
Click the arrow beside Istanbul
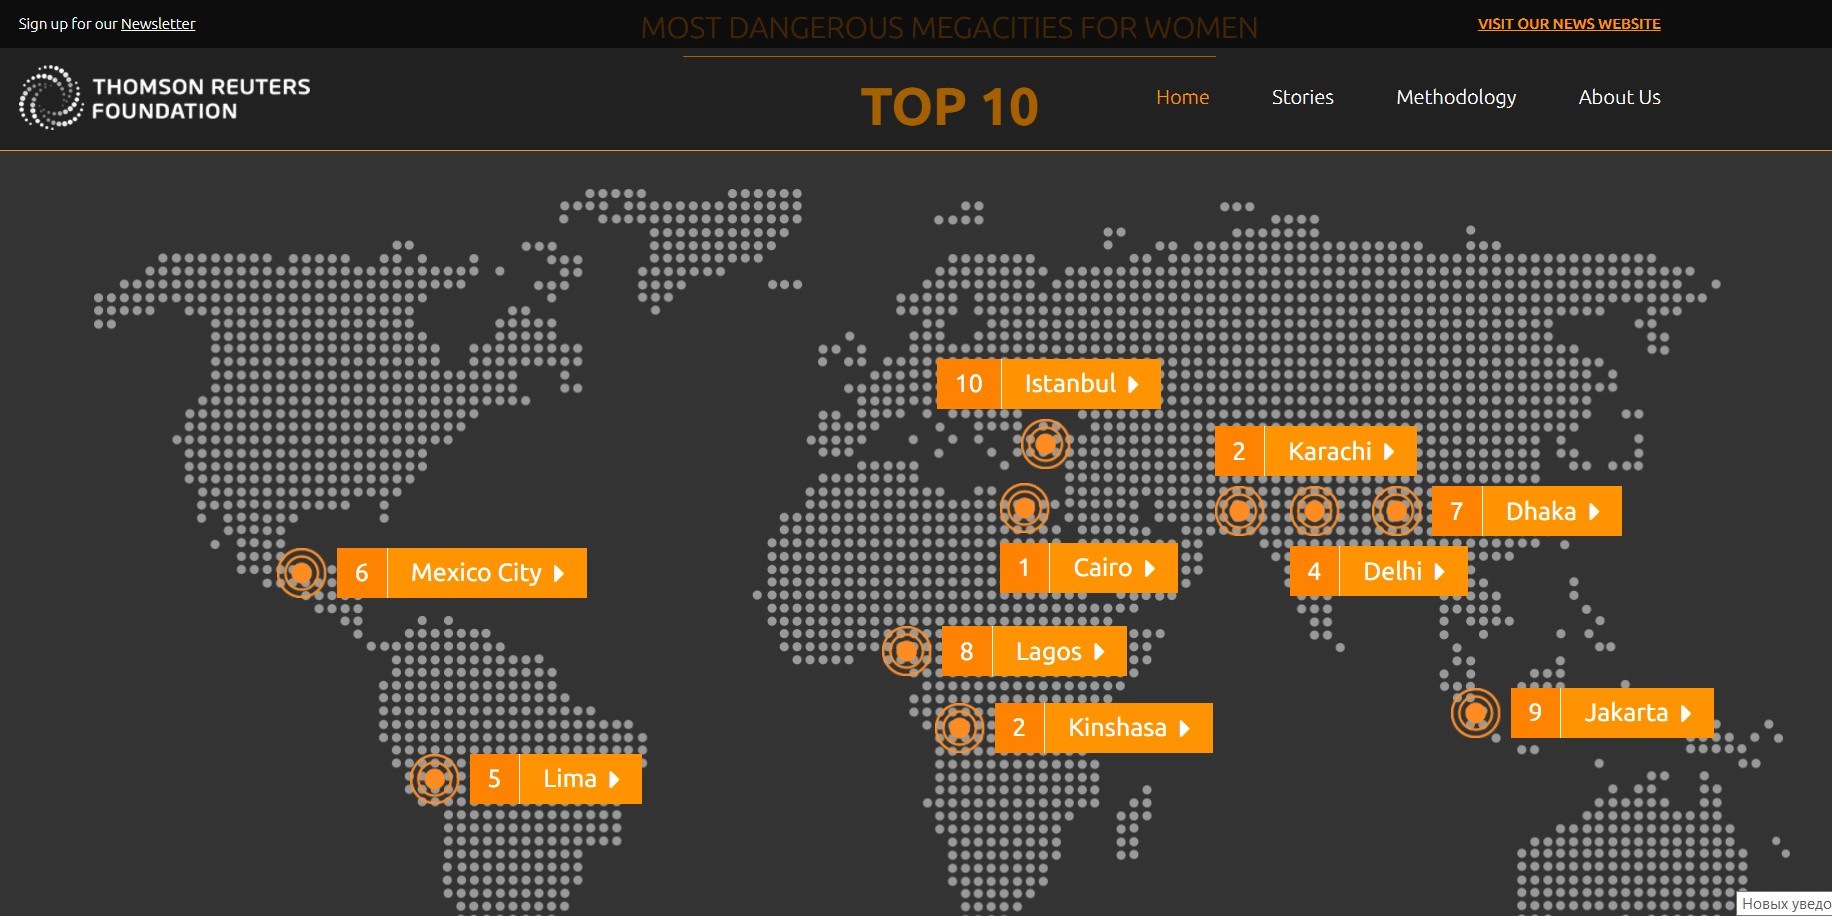pos(1133,385)
